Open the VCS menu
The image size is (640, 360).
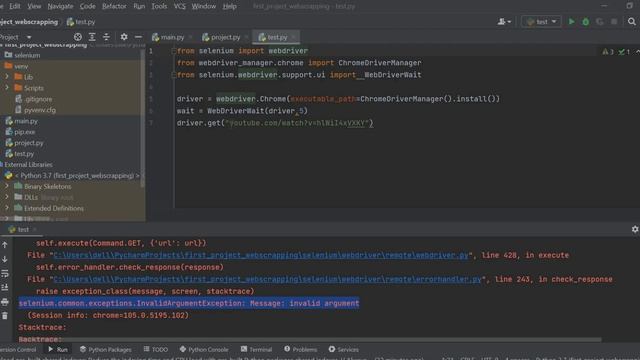point(180,6)
